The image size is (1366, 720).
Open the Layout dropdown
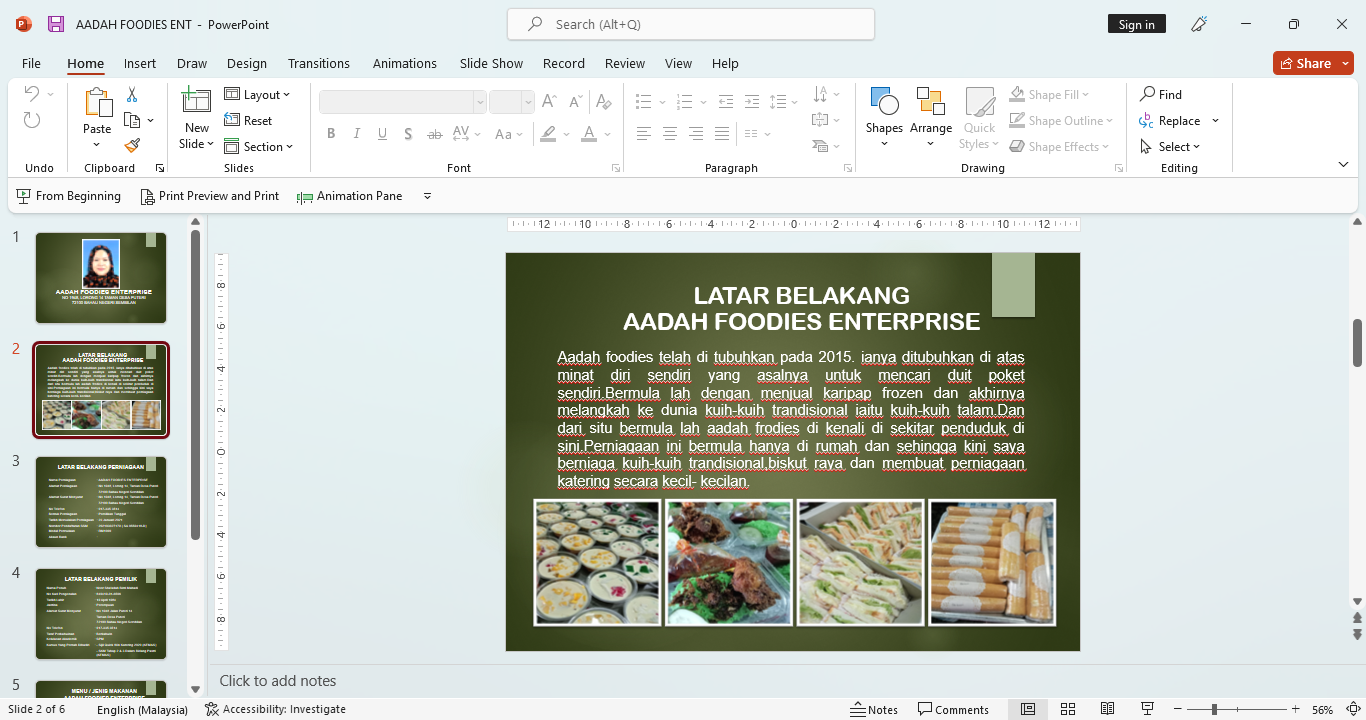(x=257, y=94)
